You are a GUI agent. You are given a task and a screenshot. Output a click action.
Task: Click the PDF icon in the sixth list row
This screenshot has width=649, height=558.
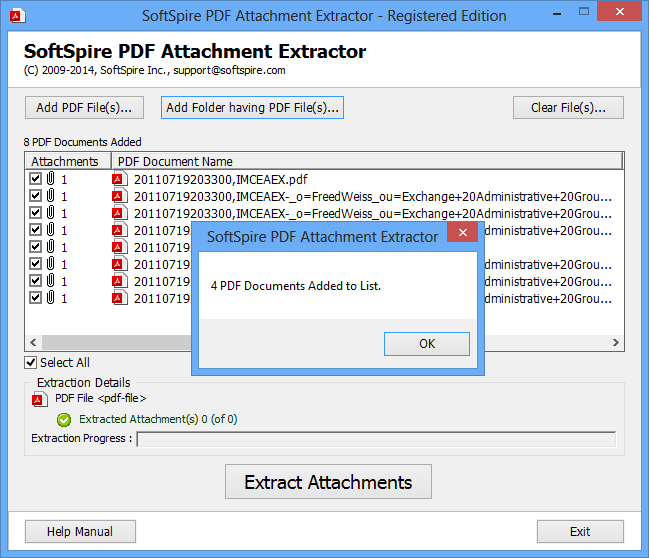pos(119,264)
